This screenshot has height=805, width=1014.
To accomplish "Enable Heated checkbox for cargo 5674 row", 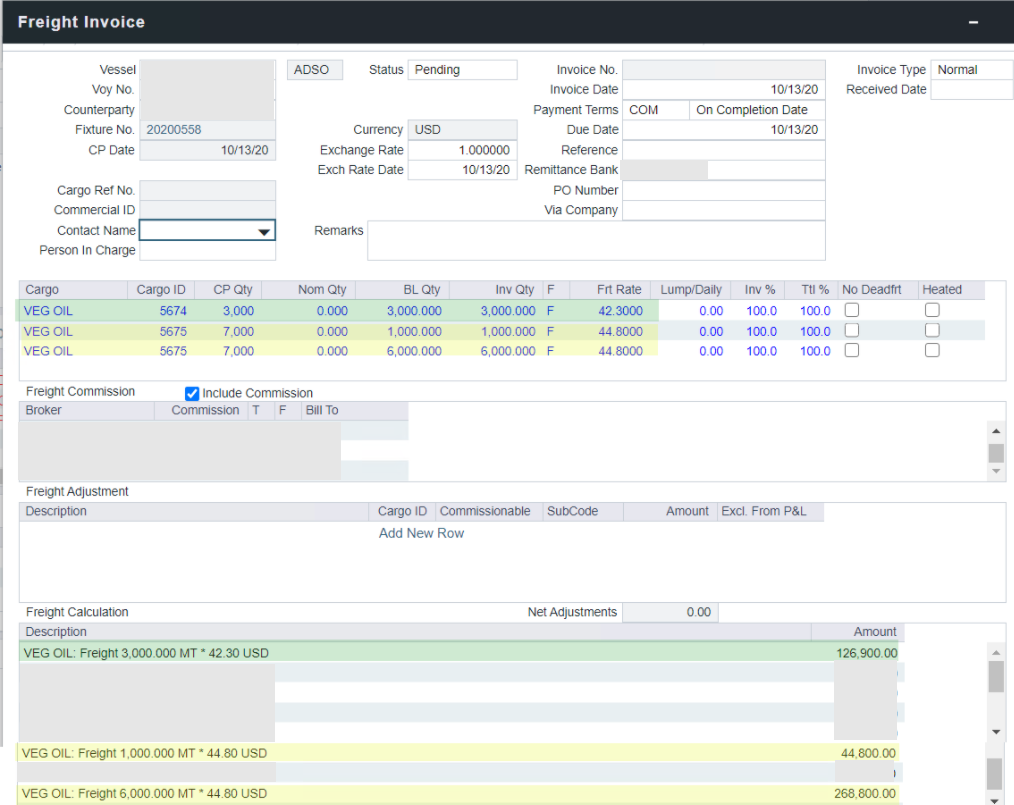I will click(x=932, y=311).
